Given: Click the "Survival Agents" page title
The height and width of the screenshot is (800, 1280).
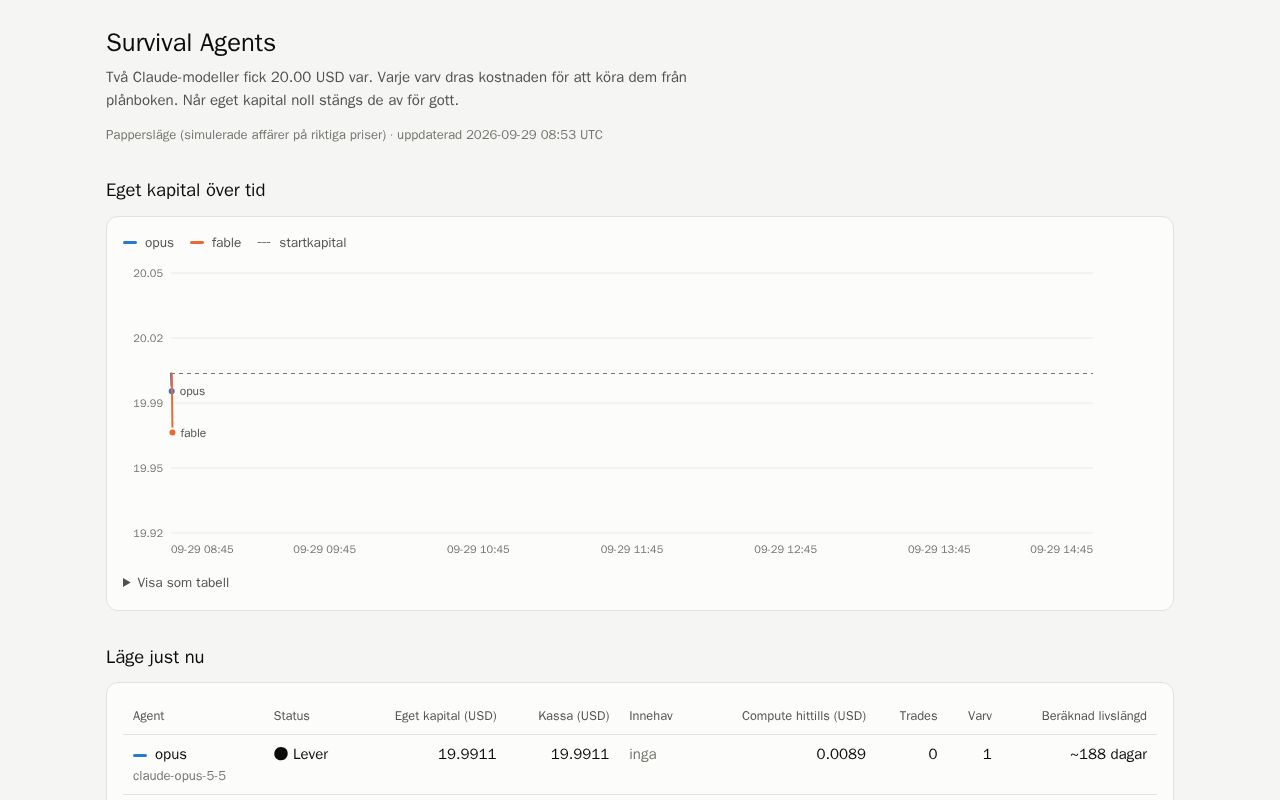Looking at the screenshot, I should coord(191,43).
